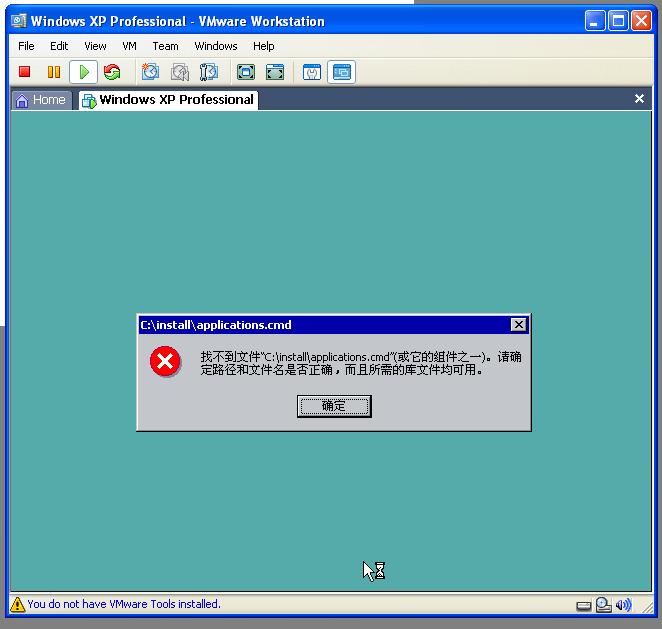Maximize the VMware Workstation window
Viewport: 662px width, 629px height.
618,20
